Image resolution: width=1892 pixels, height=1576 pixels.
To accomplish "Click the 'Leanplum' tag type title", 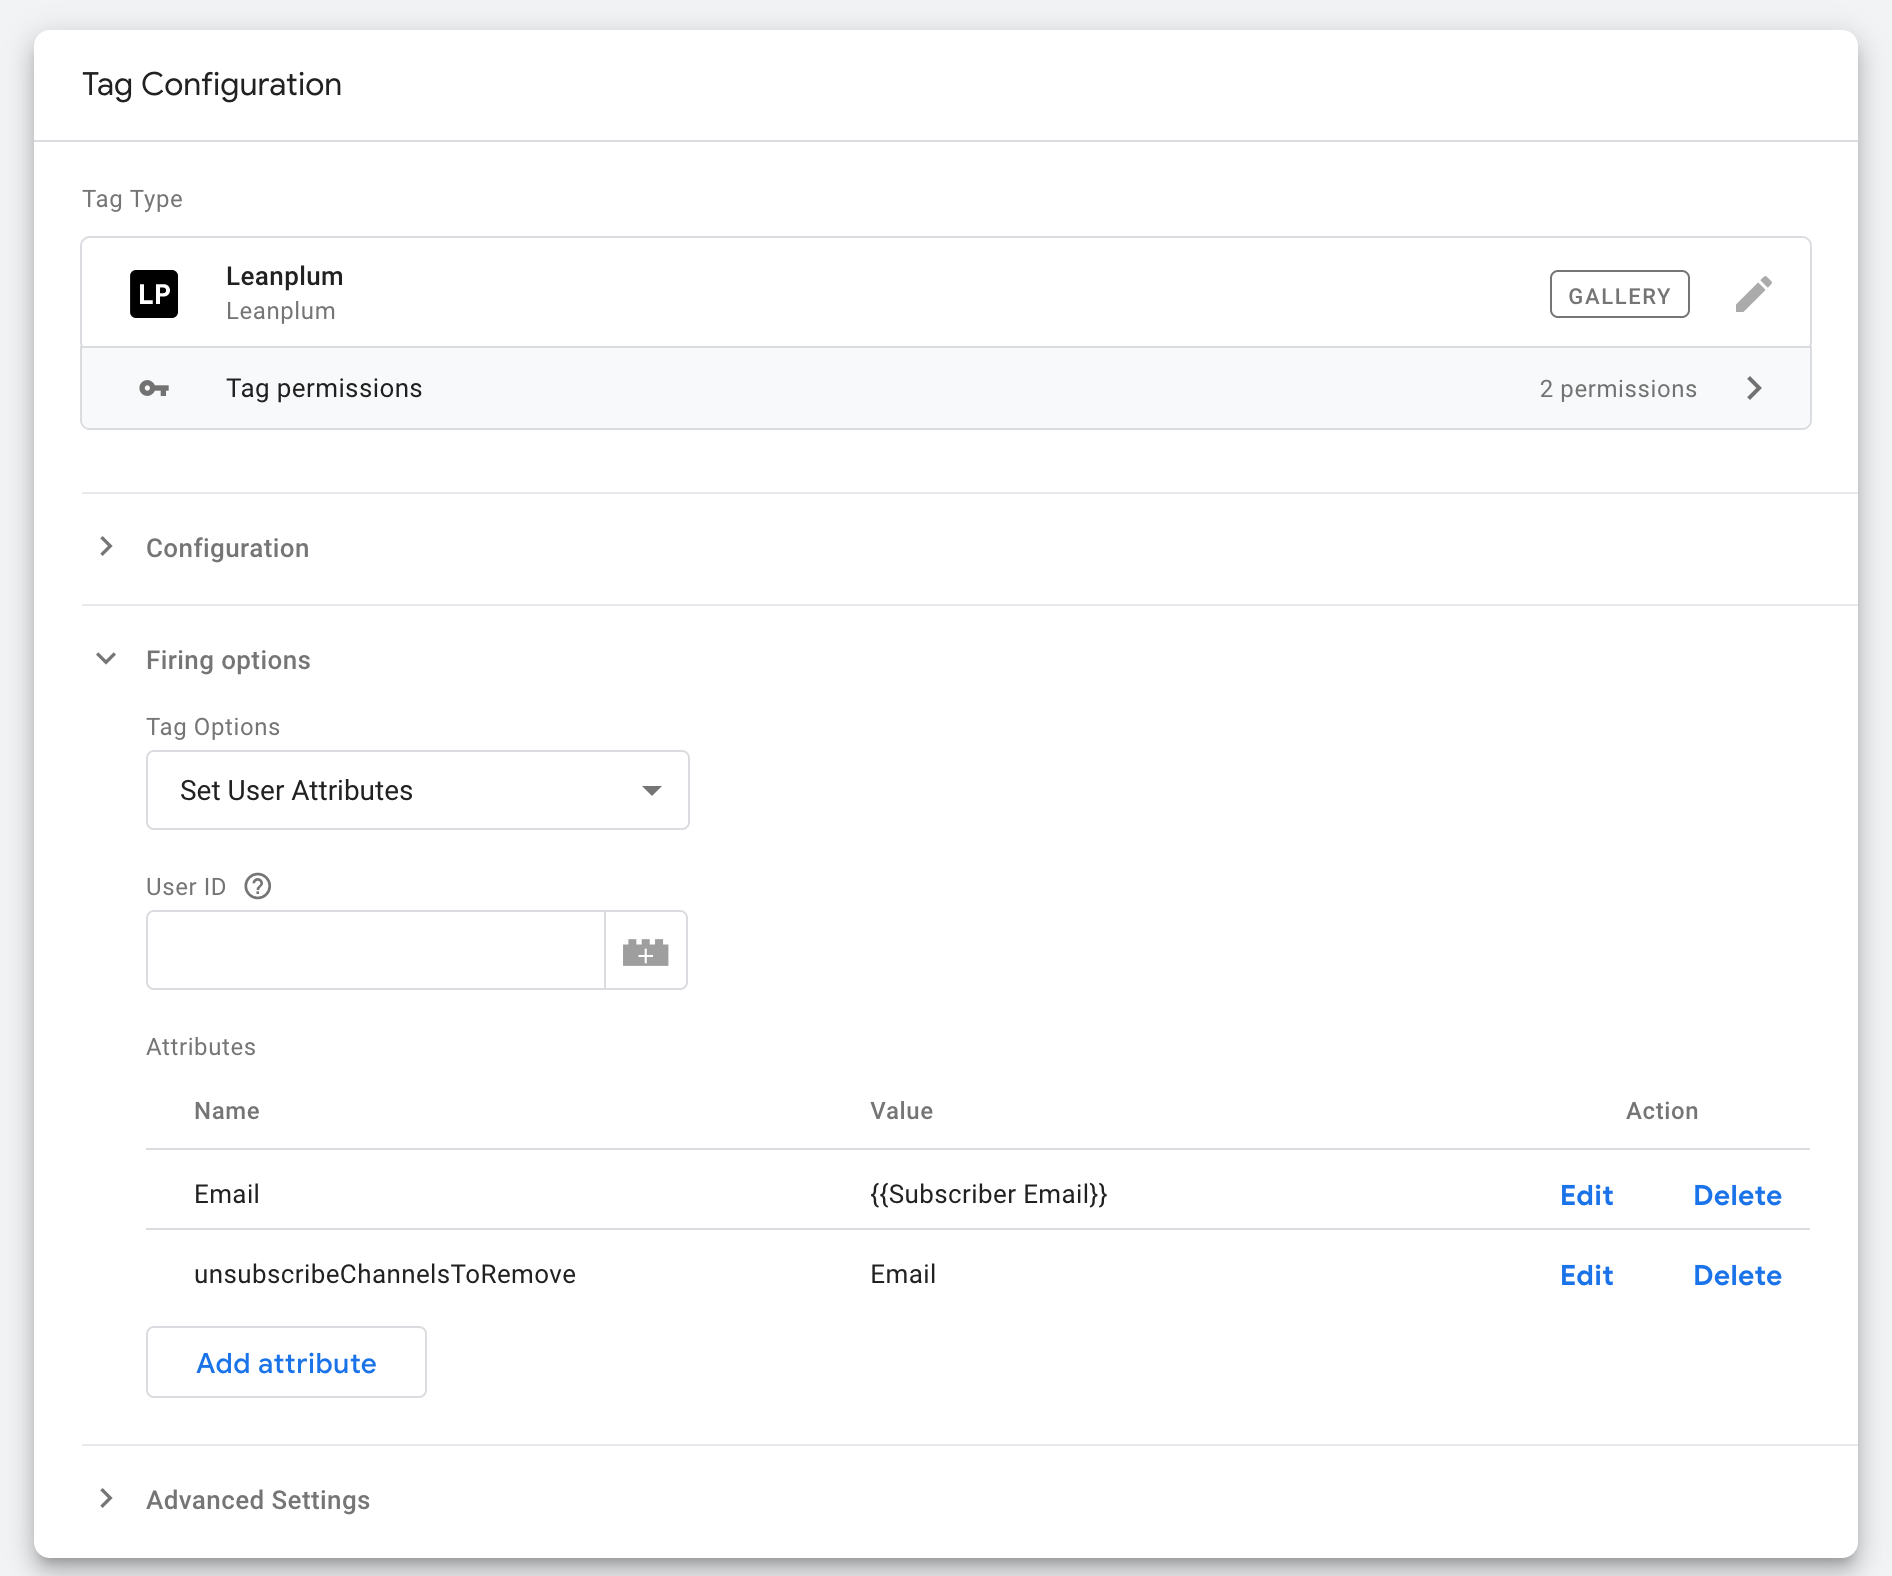I will click(x=285, y=276).
